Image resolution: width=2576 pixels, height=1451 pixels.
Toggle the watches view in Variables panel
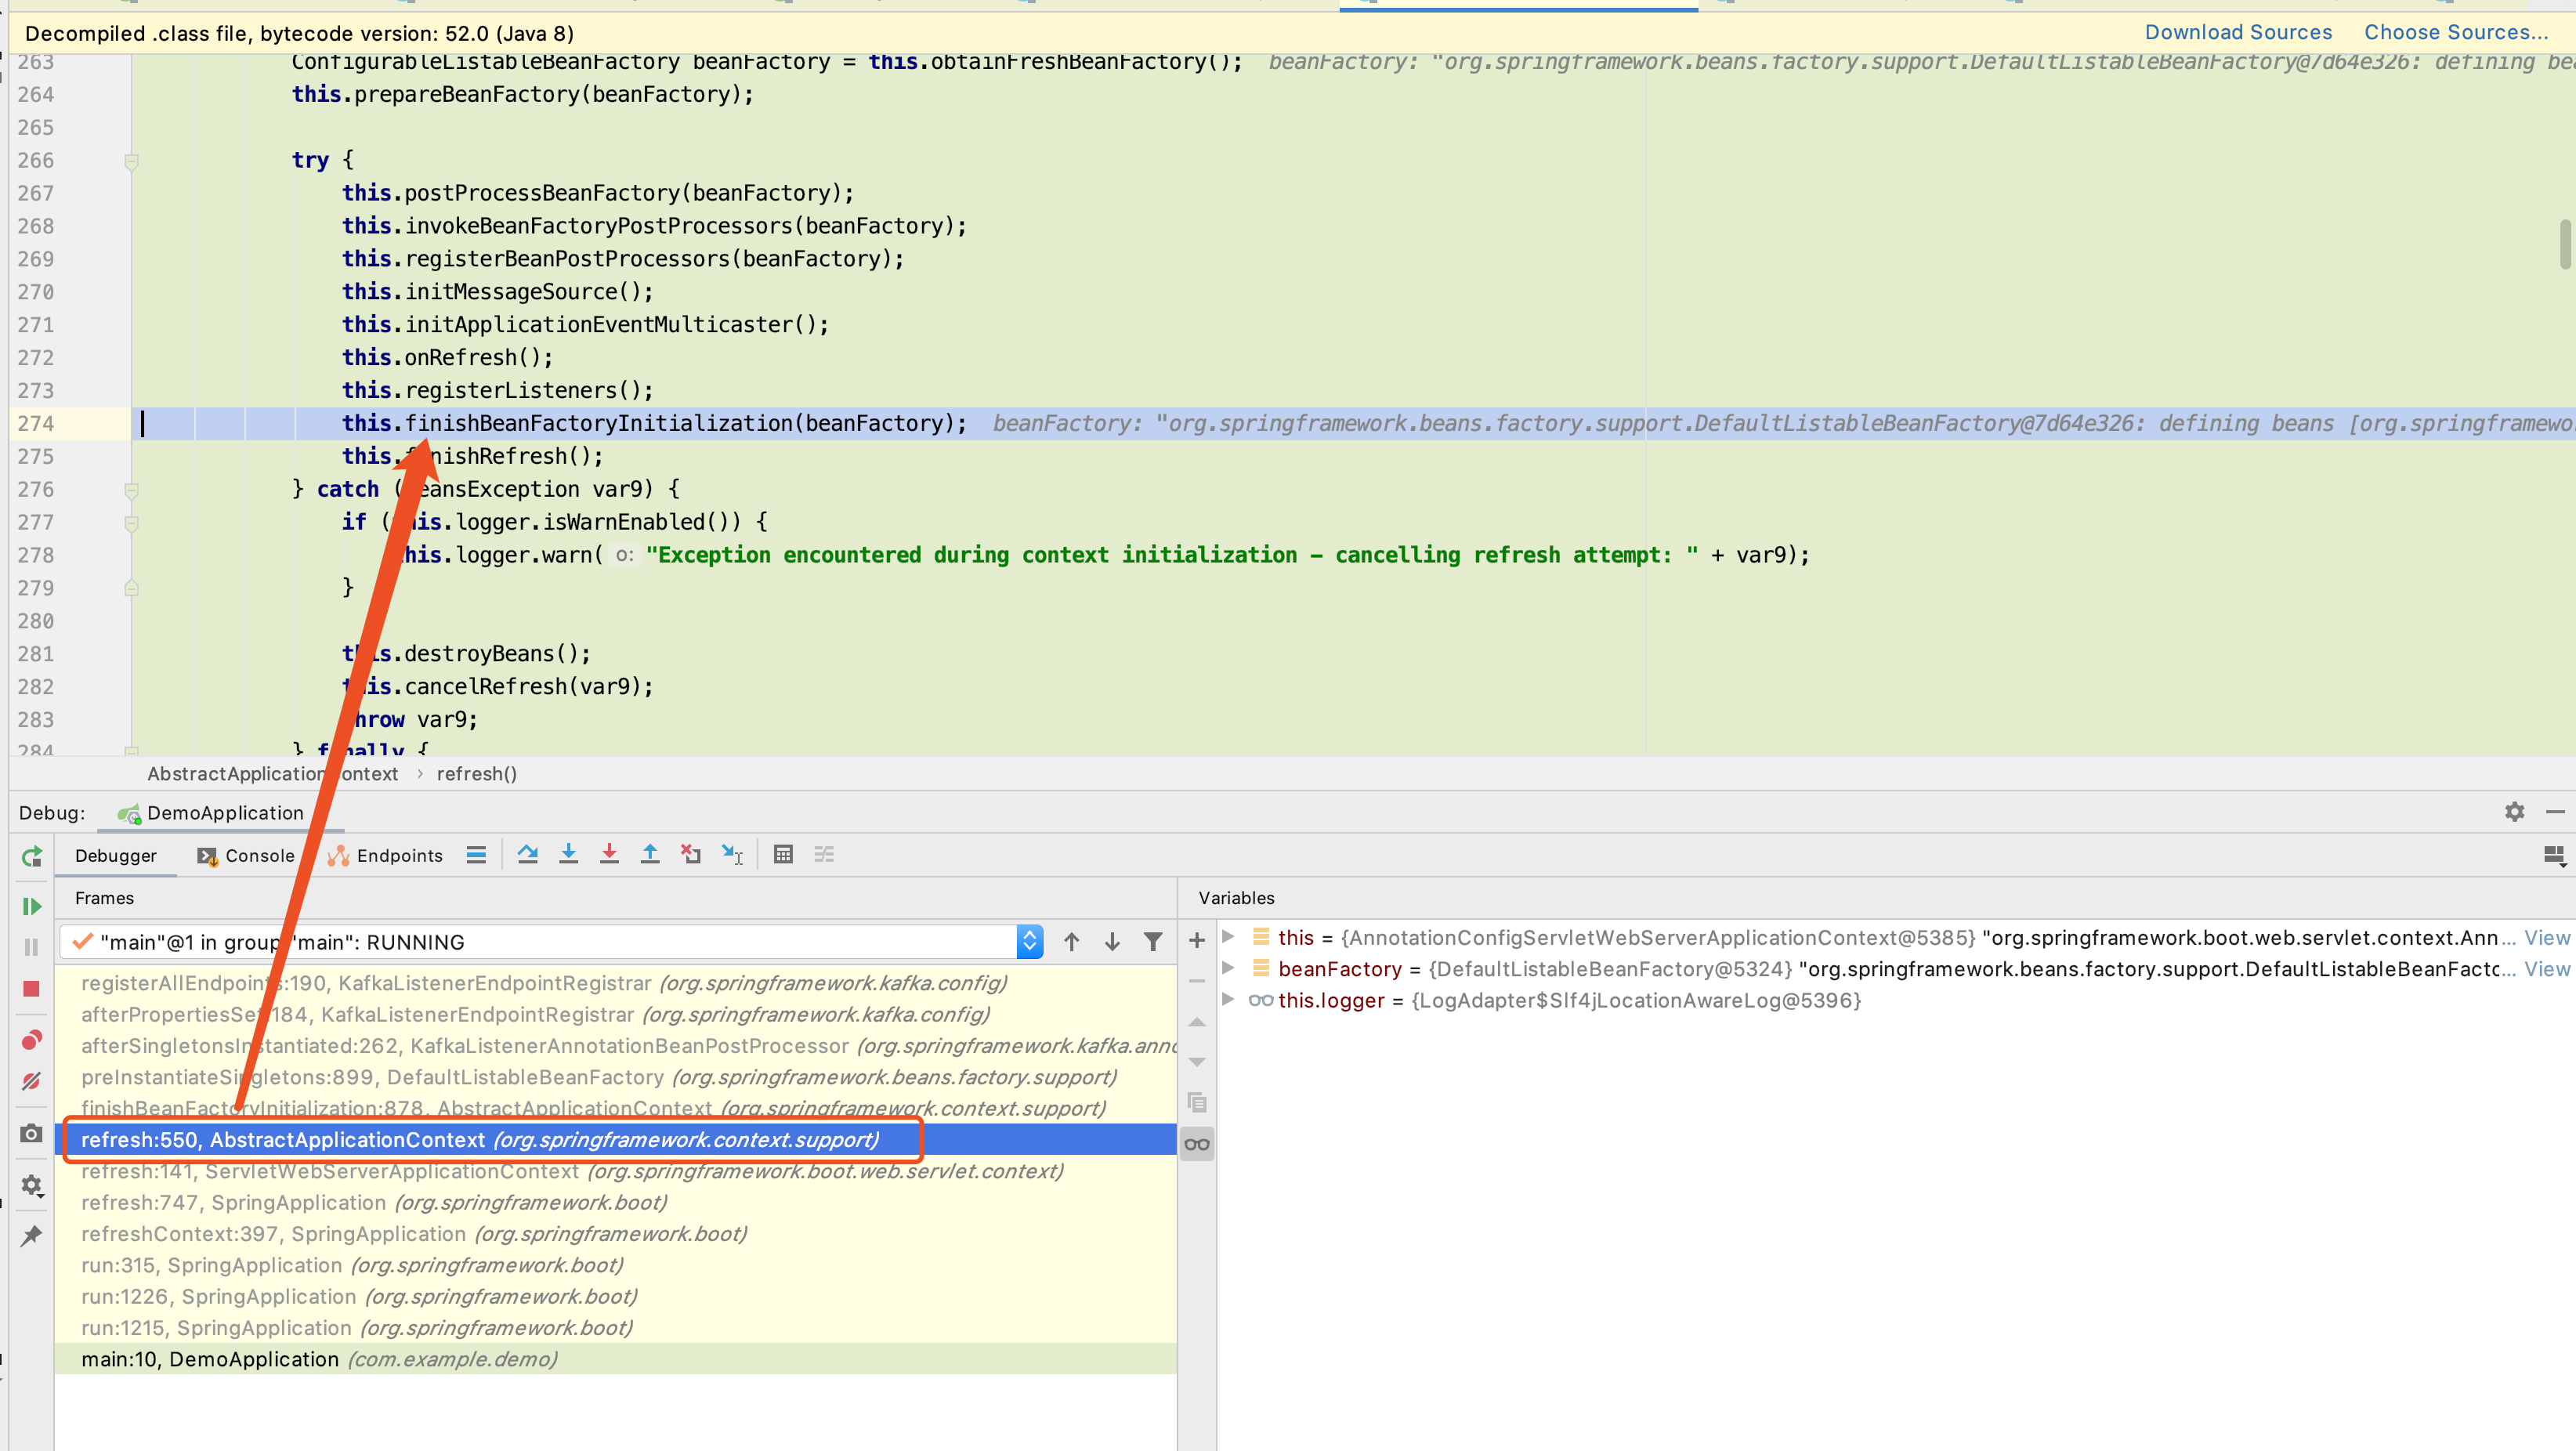pyautogui.click(x=1196, y=1142)
